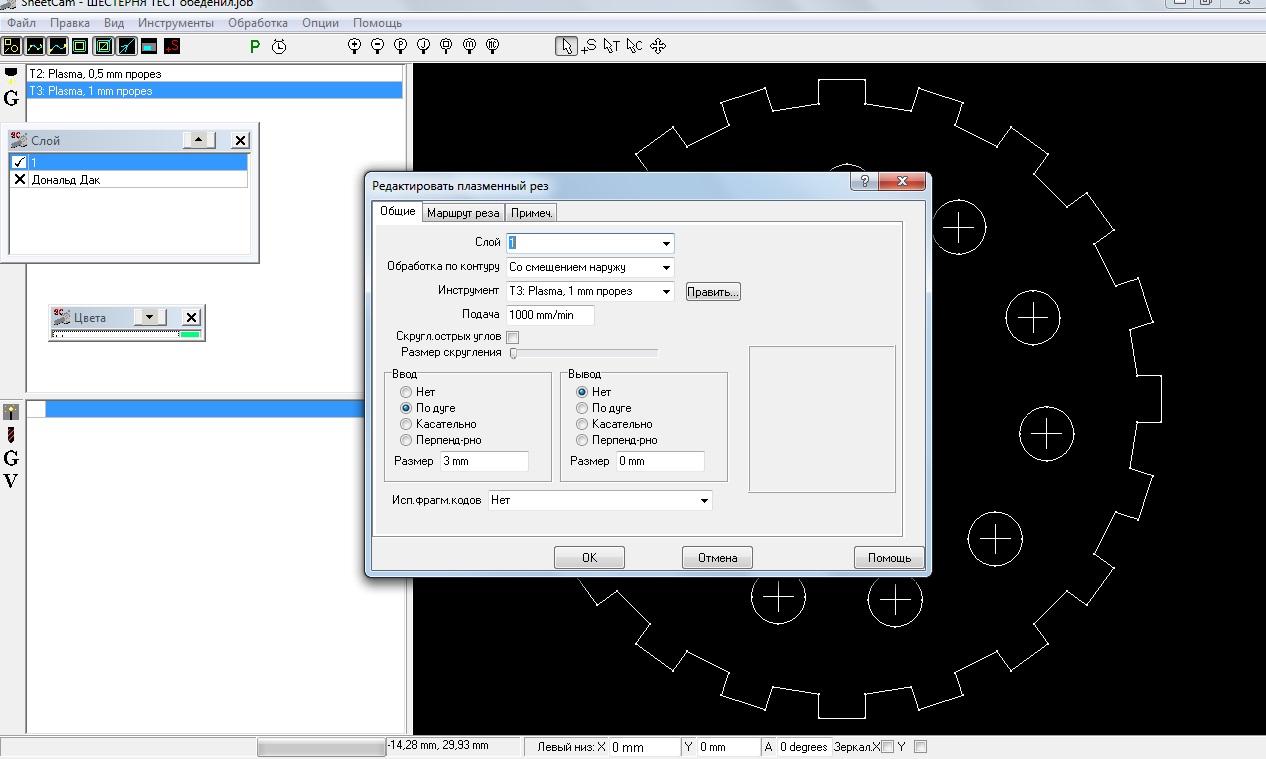Viewport: 1266px width, 759px height.
Task: Select Нет radio in Ввод group
Action: (x=406, y=392)
